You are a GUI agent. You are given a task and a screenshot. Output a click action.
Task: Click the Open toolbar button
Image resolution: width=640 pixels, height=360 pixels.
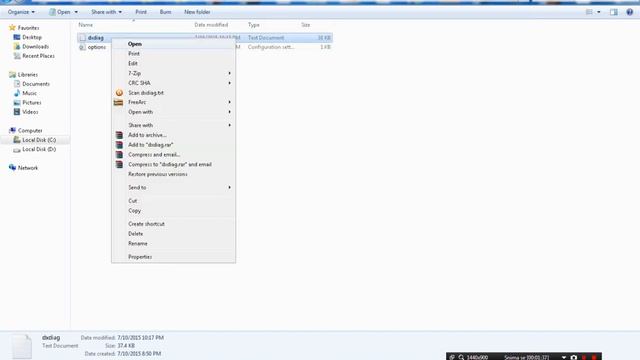coord(60,12)
